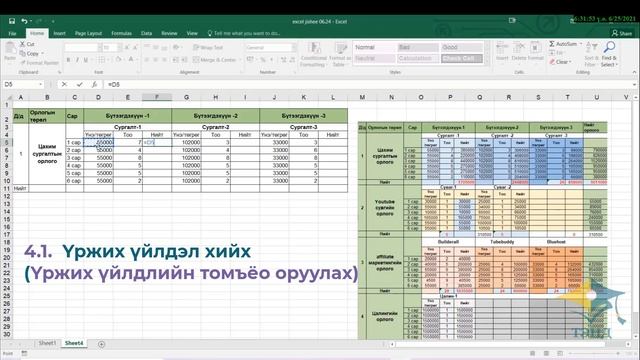Toggle Align Left alignment
This screenshot has width=640, height=360.
click(x=147, y=60)
